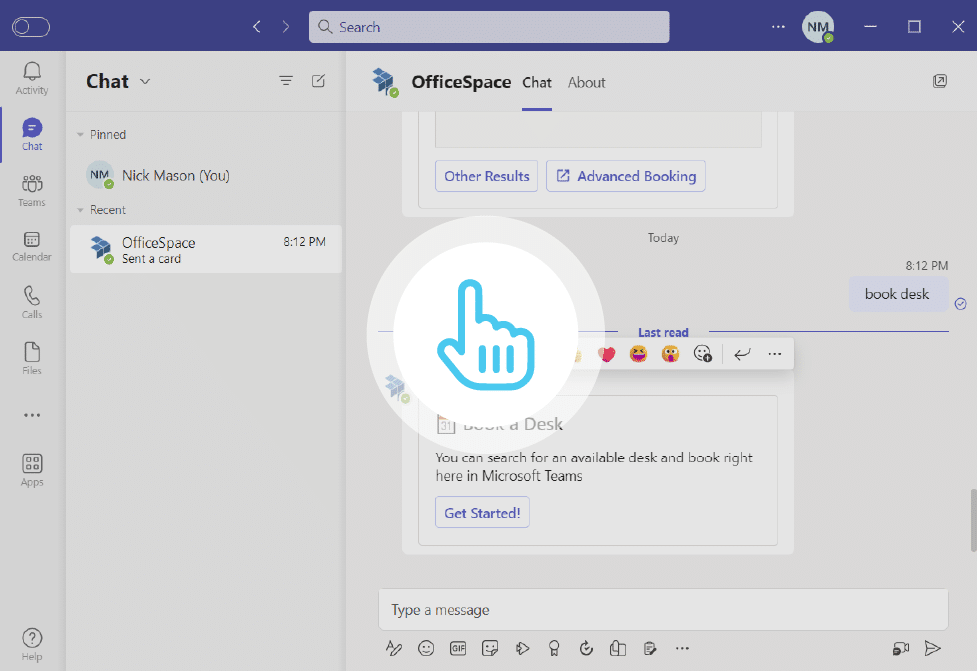Image resolution: width=977 pixels, height=671 pixels.
Task: React with the laughing emoji
Action: pos(638,353)
